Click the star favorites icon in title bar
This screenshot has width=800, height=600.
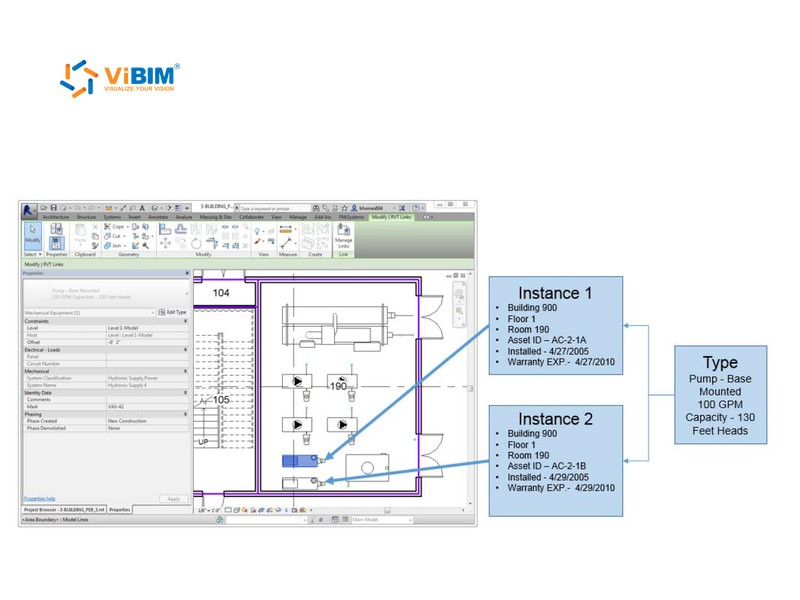click(x=344, y=208)
